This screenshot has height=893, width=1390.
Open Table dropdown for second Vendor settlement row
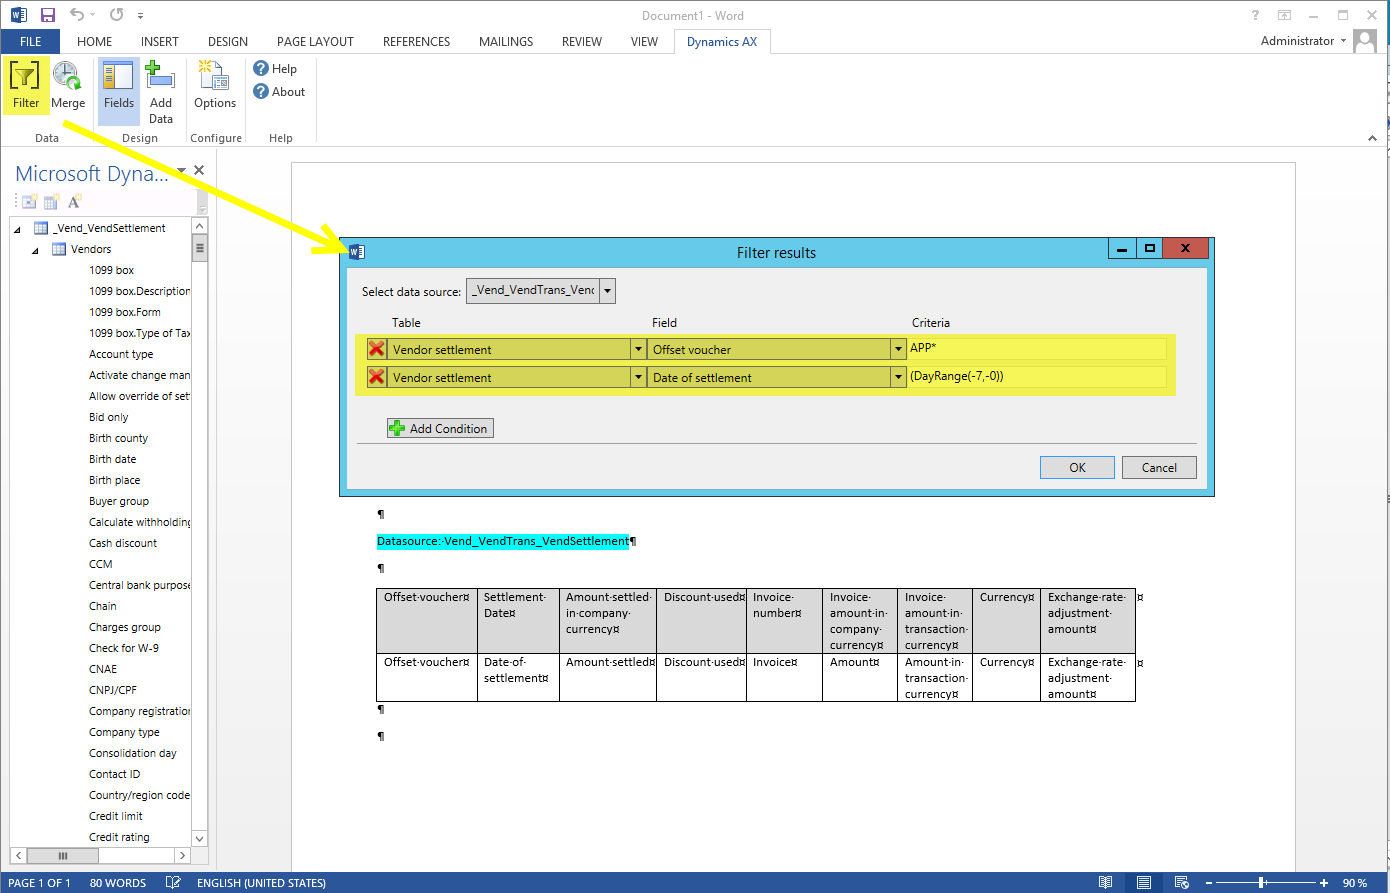tap(638, 377)
